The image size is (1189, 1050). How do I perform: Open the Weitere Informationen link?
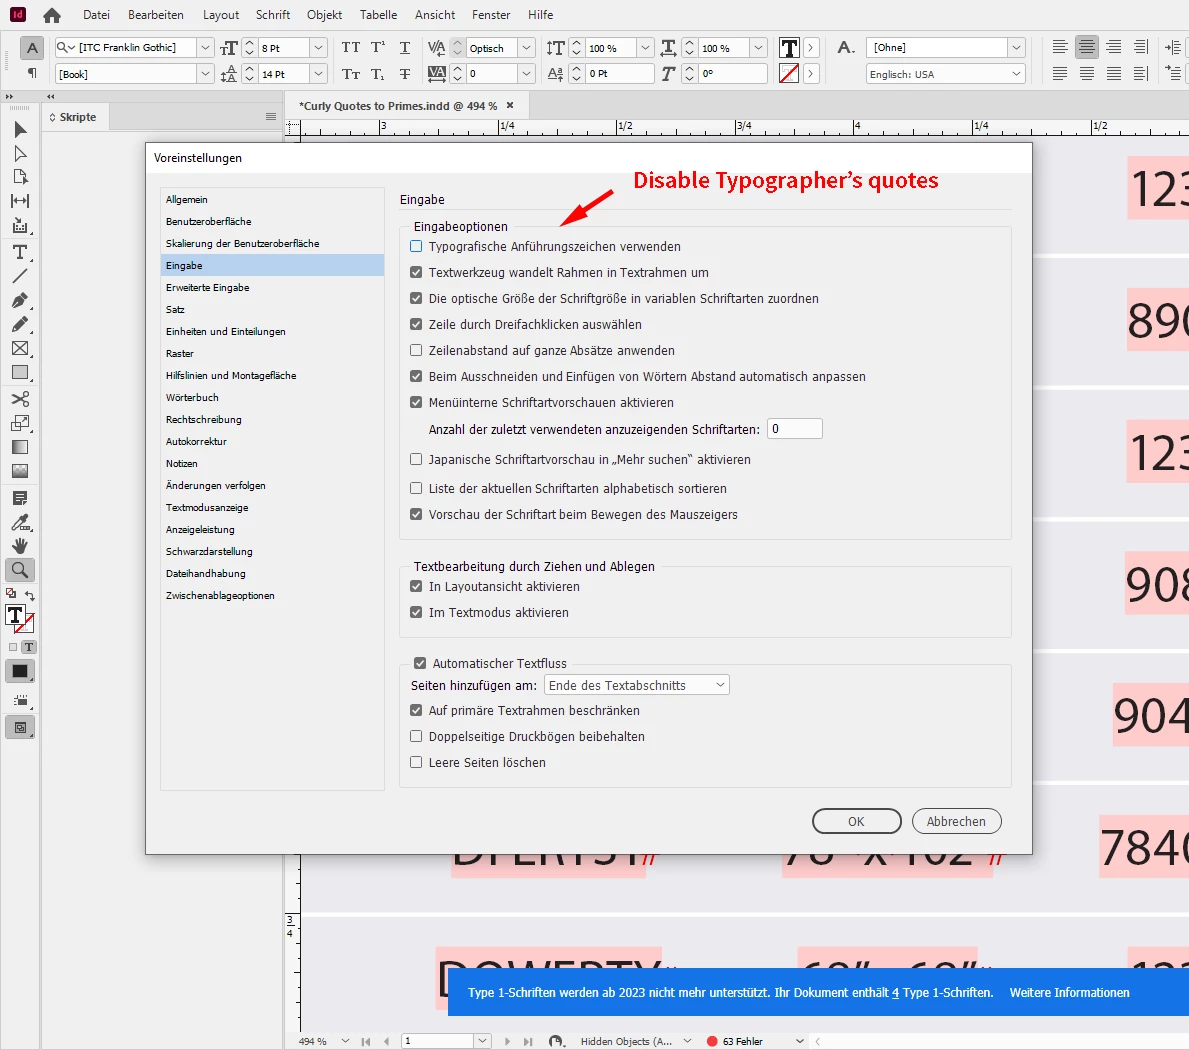coord(1069,992)
